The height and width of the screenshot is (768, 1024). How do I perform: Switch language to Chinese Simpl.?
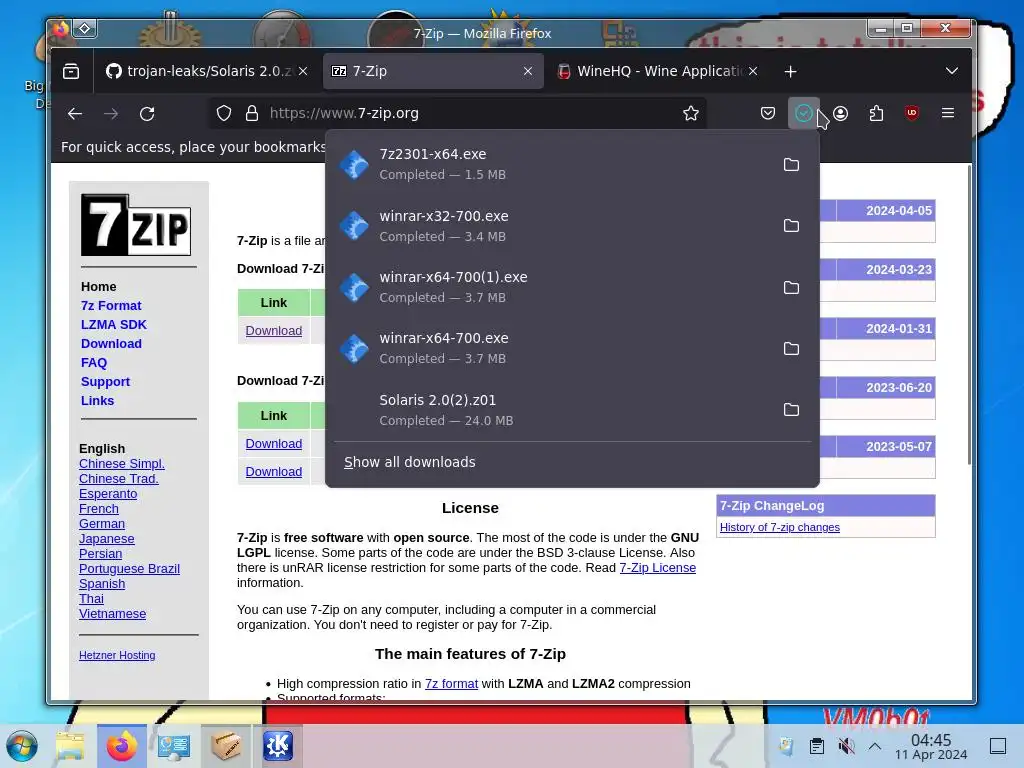click(121, 464)
